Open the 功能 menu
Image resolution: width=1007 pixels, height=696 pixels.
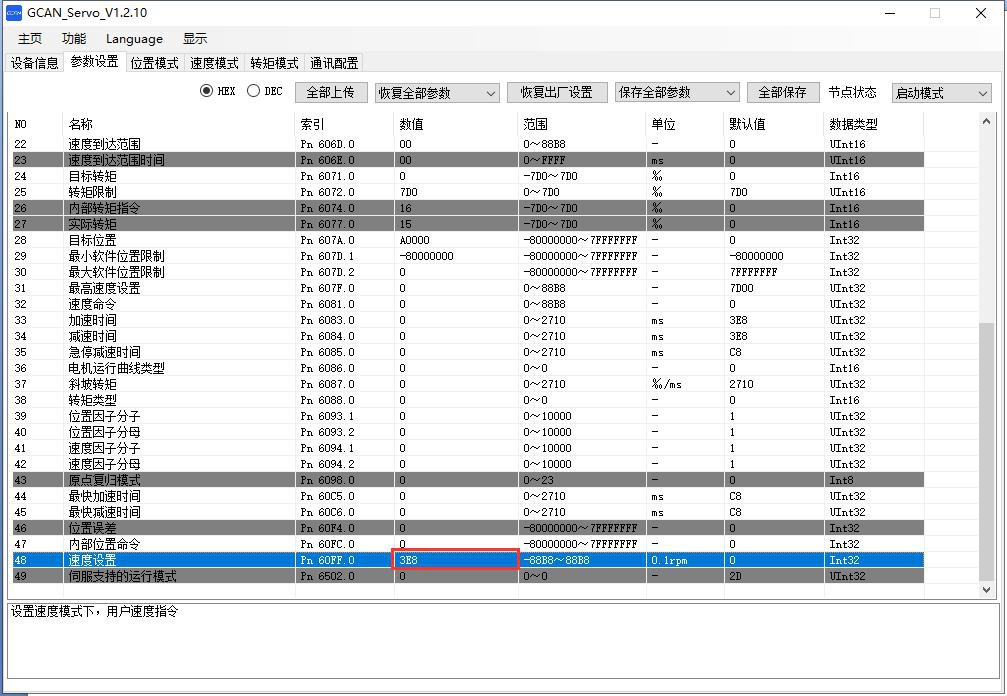[74, 39]
